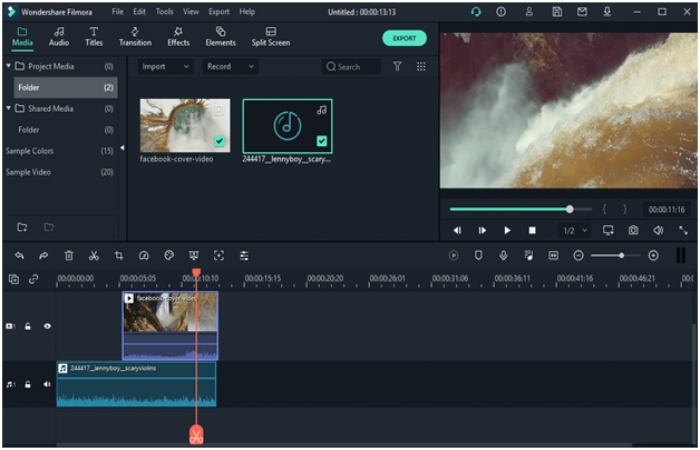Expand the playback quality 1/2 dropdown
The image size is (700, 450).
pyautogui.click(x=573, y=230)
